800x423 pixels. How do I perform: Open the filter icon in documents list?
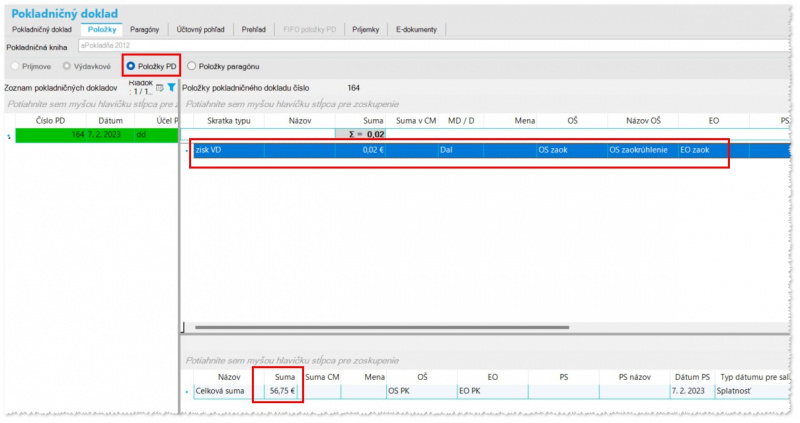[171, 88]
